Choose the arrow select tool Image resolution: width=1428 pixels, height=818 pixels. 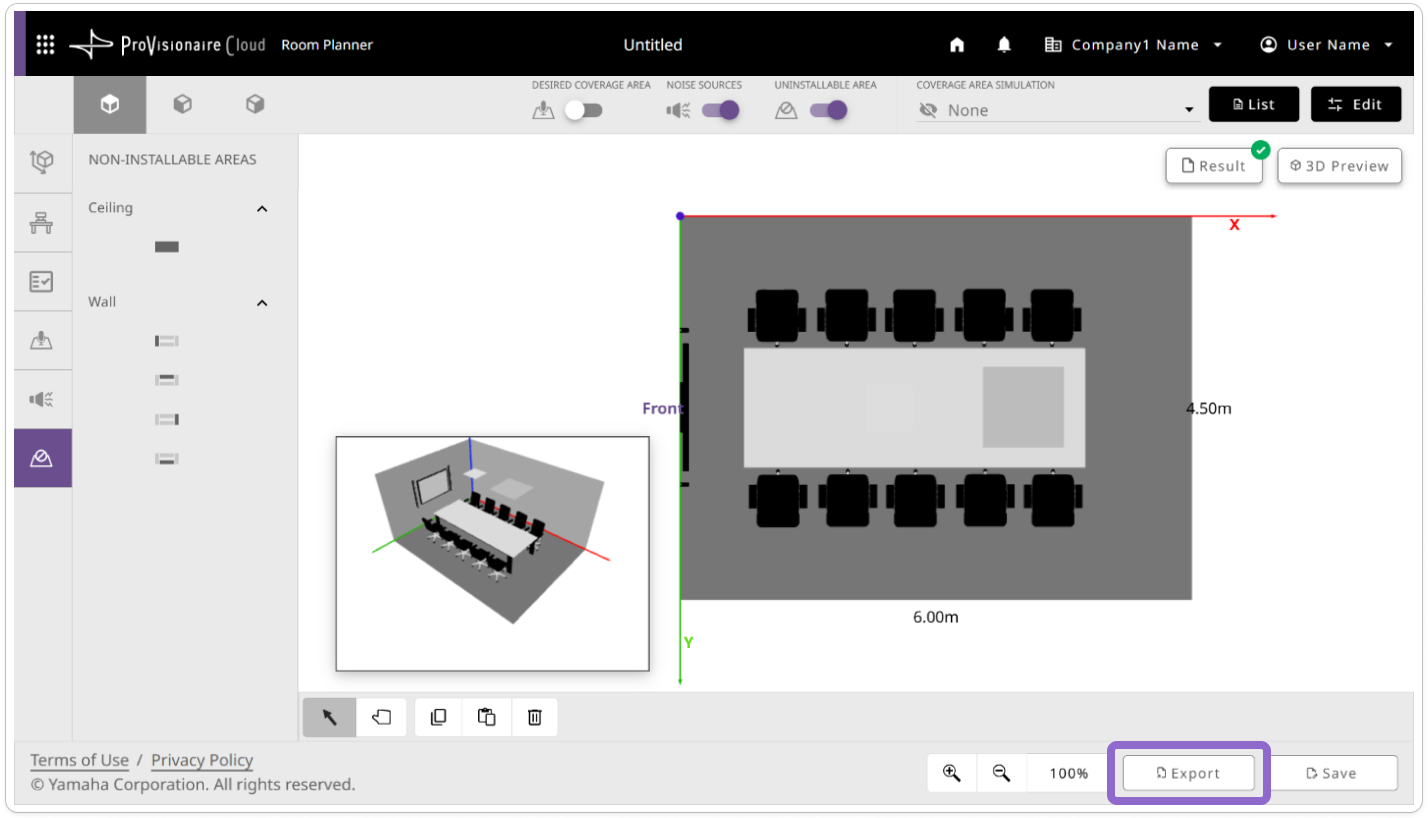click(x=330, y=717)
